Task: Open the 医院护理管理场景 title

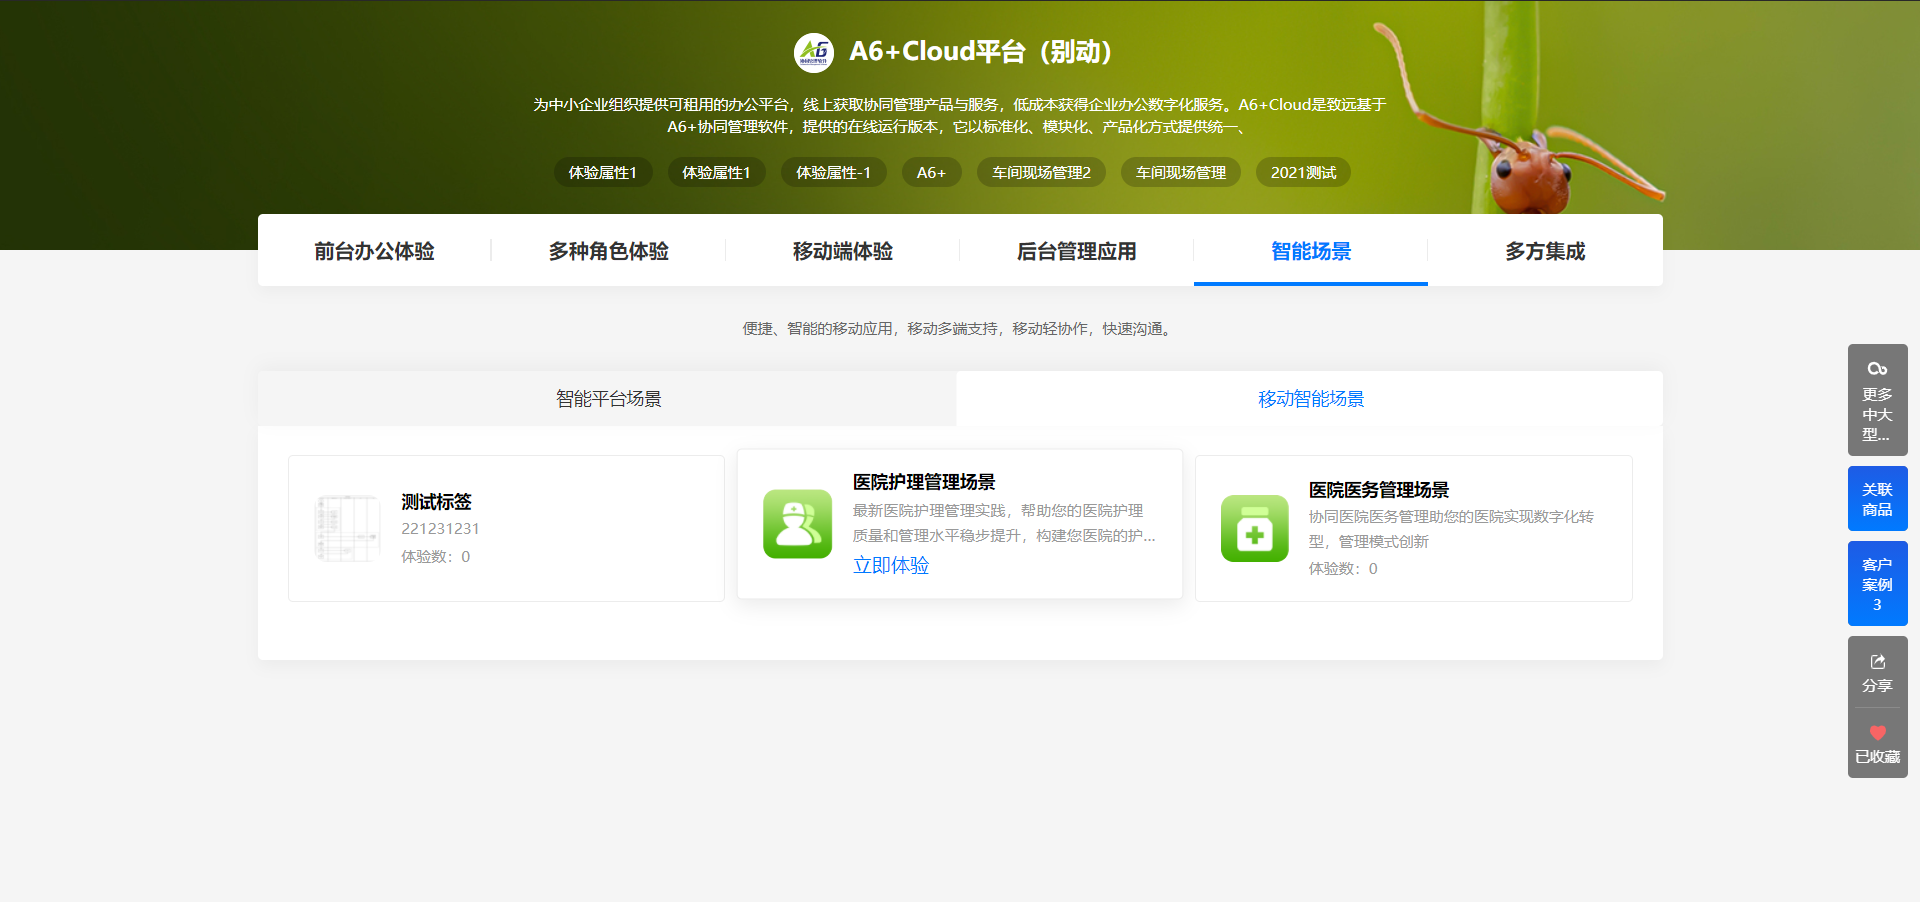Action: pyautogui.click(x=924, y=482)
